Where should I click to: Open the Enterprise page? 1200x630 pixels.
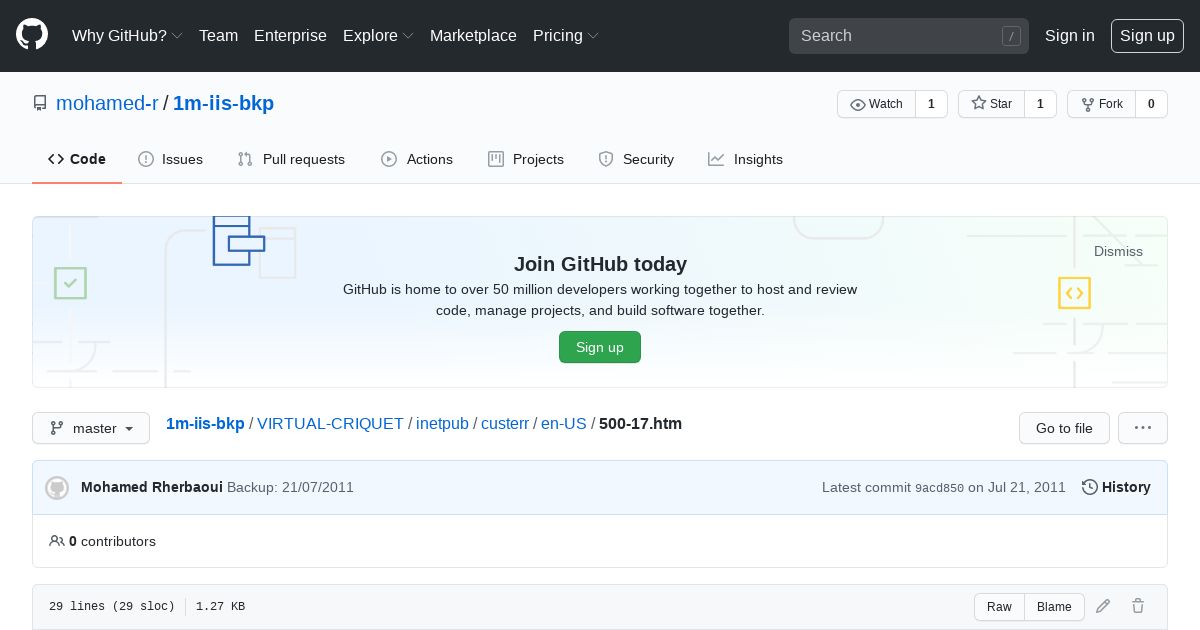[x=290, y=35]
